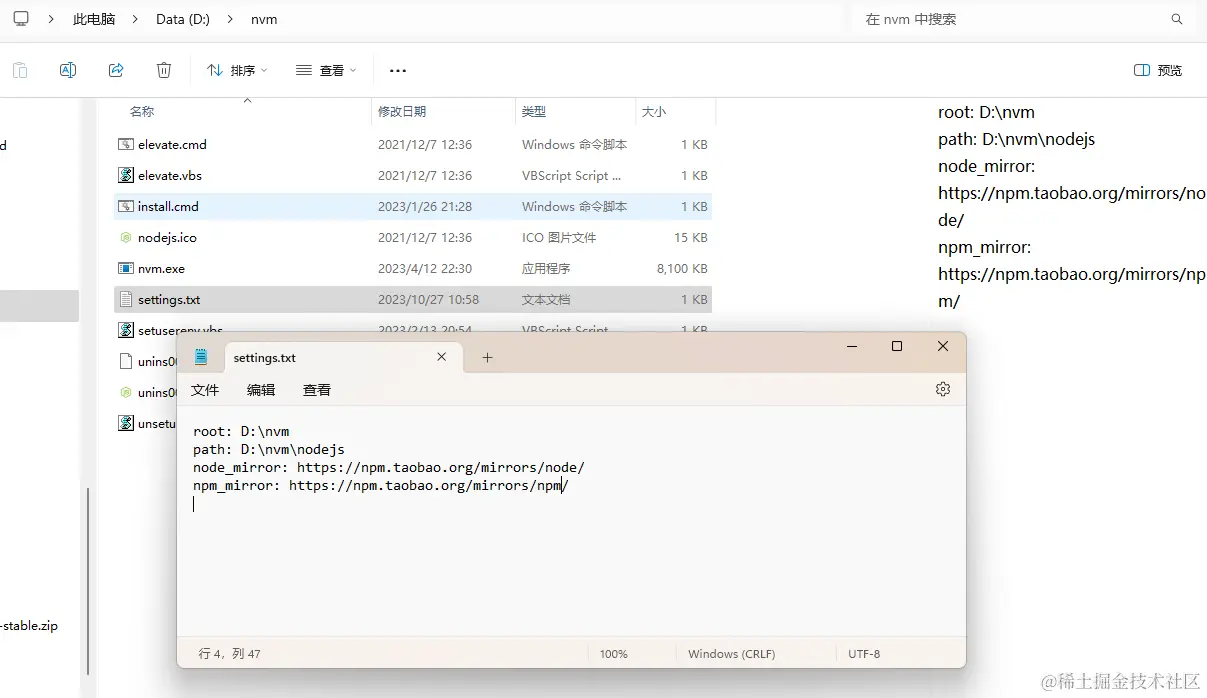Viewport: 1207px width, 698px height.
Task: Click the setuserenv.vbs file icon
Action: coord(126,328)
